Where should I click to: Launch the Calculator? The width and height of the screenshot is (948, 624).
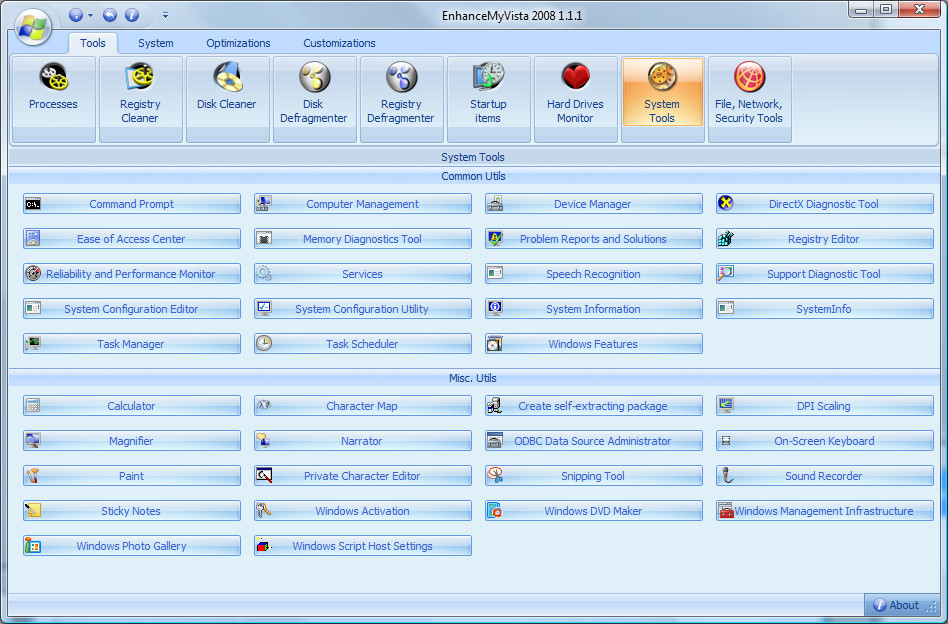(x=132, y=406)
